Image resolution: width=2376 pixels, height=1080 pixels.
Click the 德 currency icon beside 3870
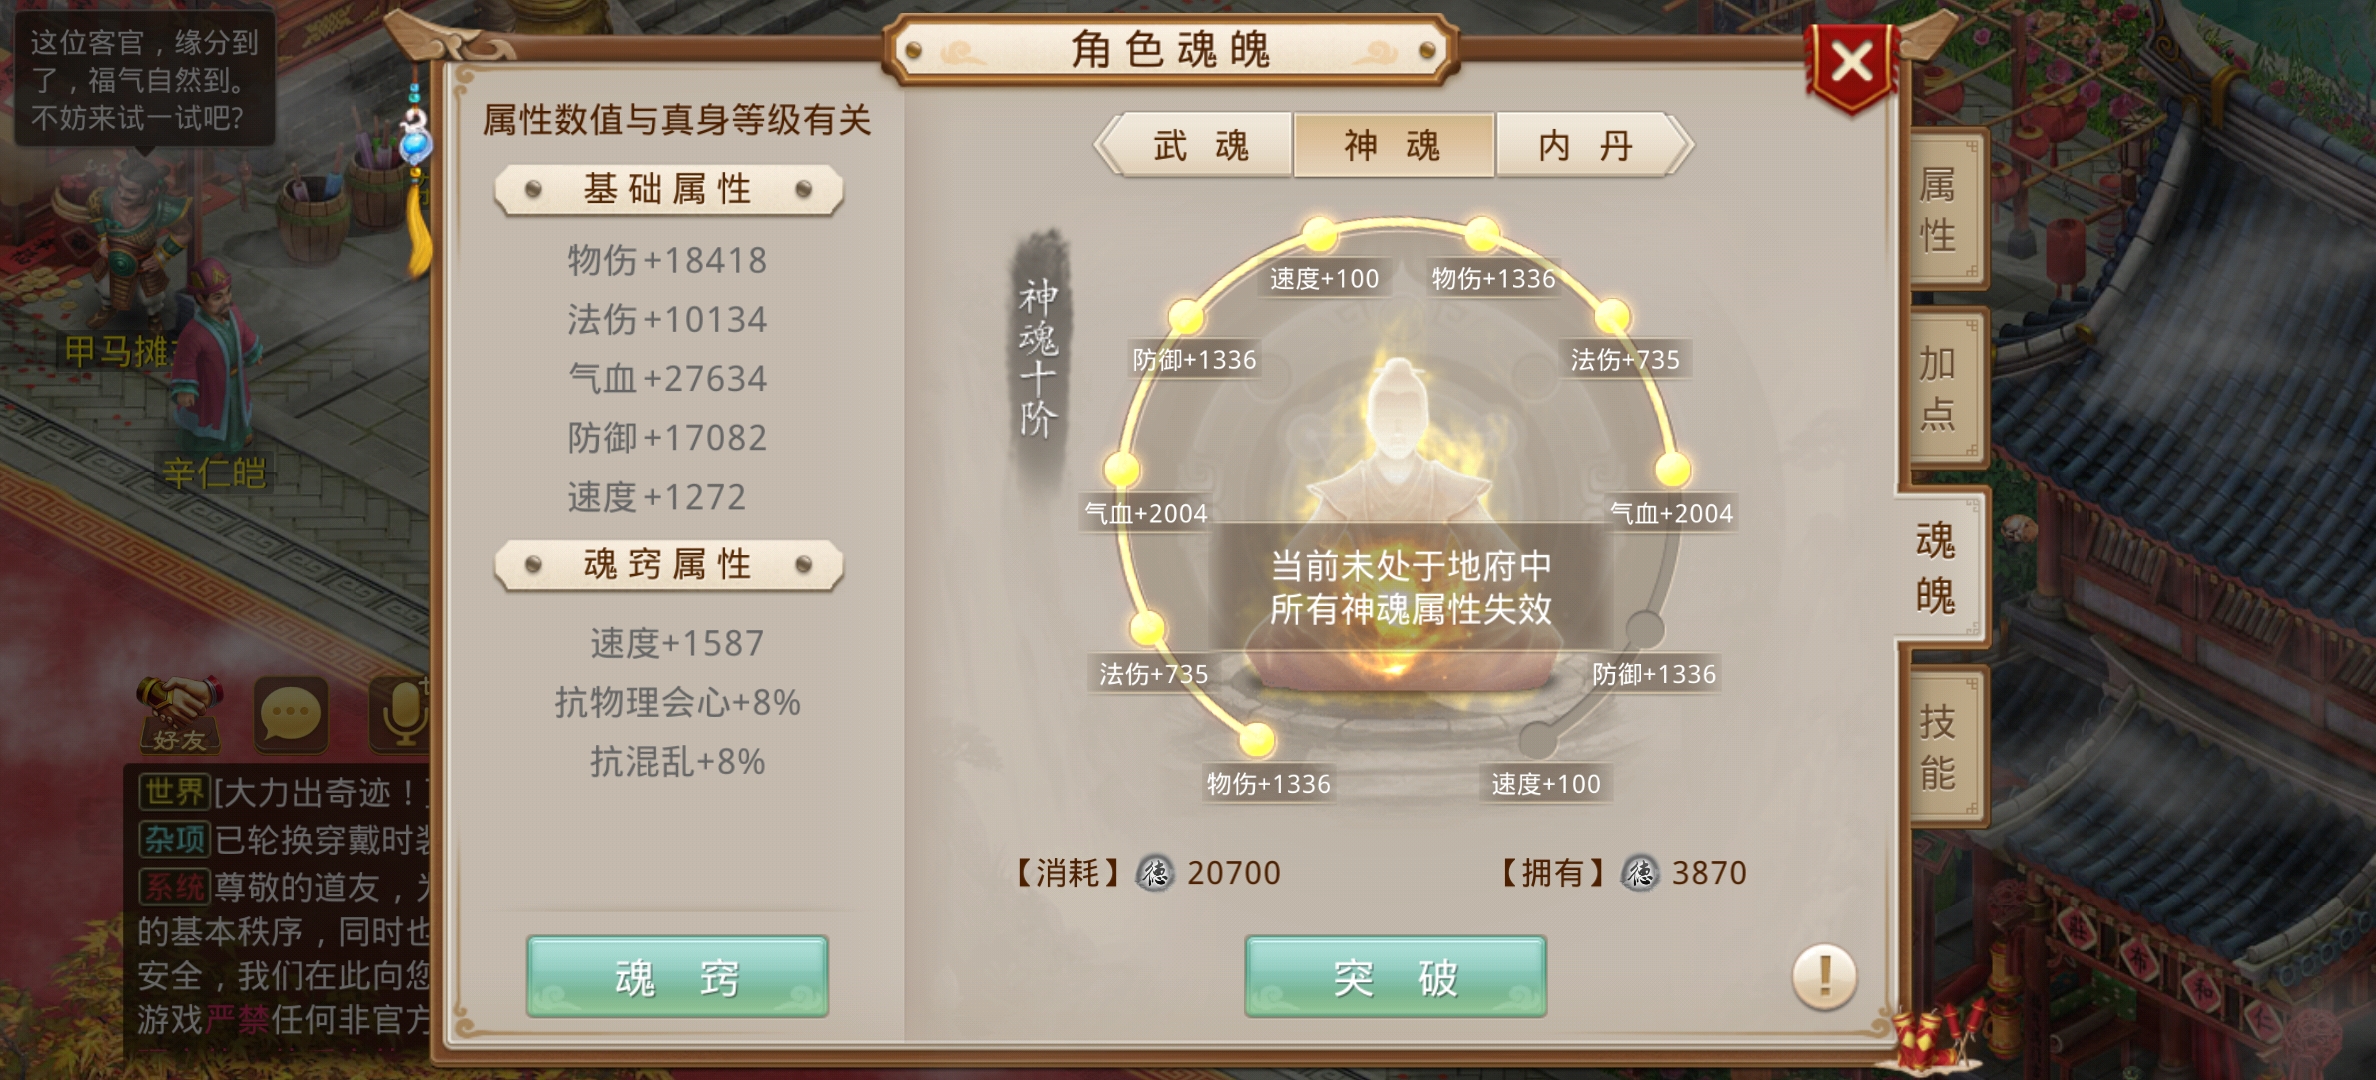pyautogui.click(x=1639, y=873)
